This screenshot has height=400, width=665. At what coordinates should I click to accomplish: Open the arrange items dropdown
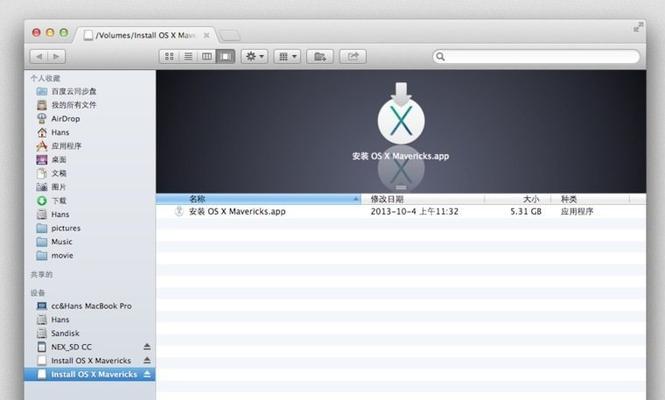coord(287,56)
